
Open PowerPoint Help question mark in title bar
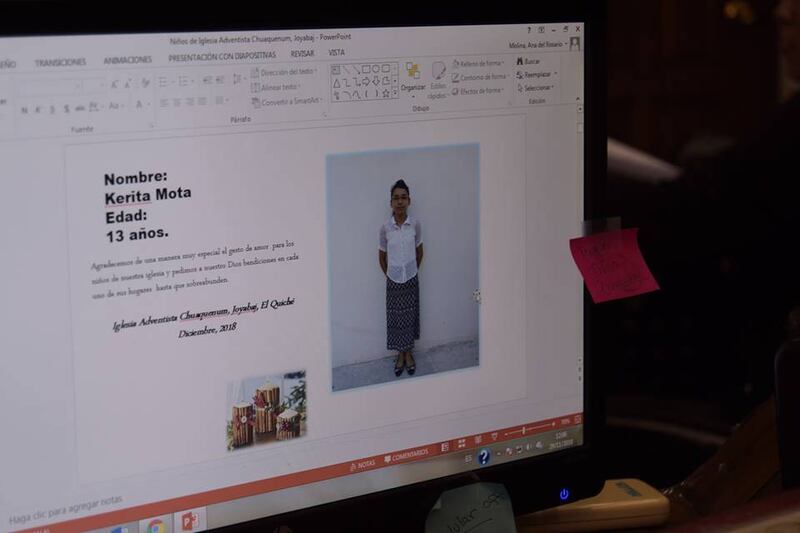point(529,31)
